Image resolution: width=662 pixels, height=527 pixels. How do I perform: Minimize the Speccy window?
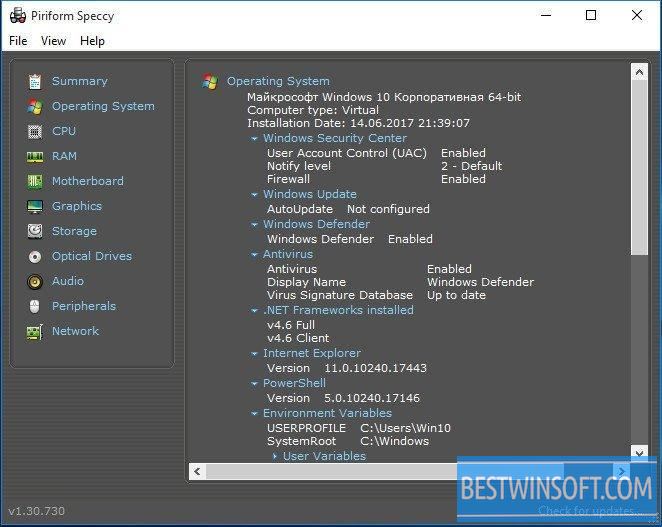click(546, 16)
